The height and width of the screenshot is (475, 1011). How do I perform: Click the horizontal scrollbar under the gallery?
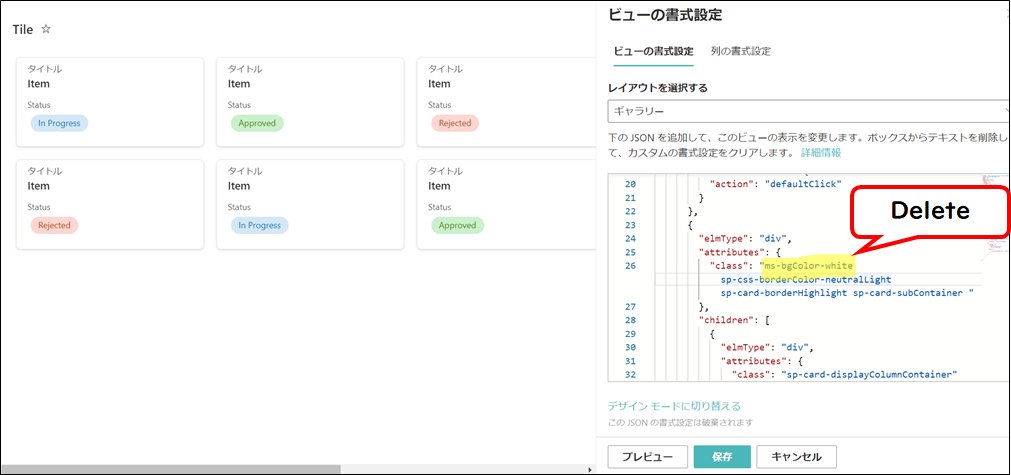click(x=170, y=469)
